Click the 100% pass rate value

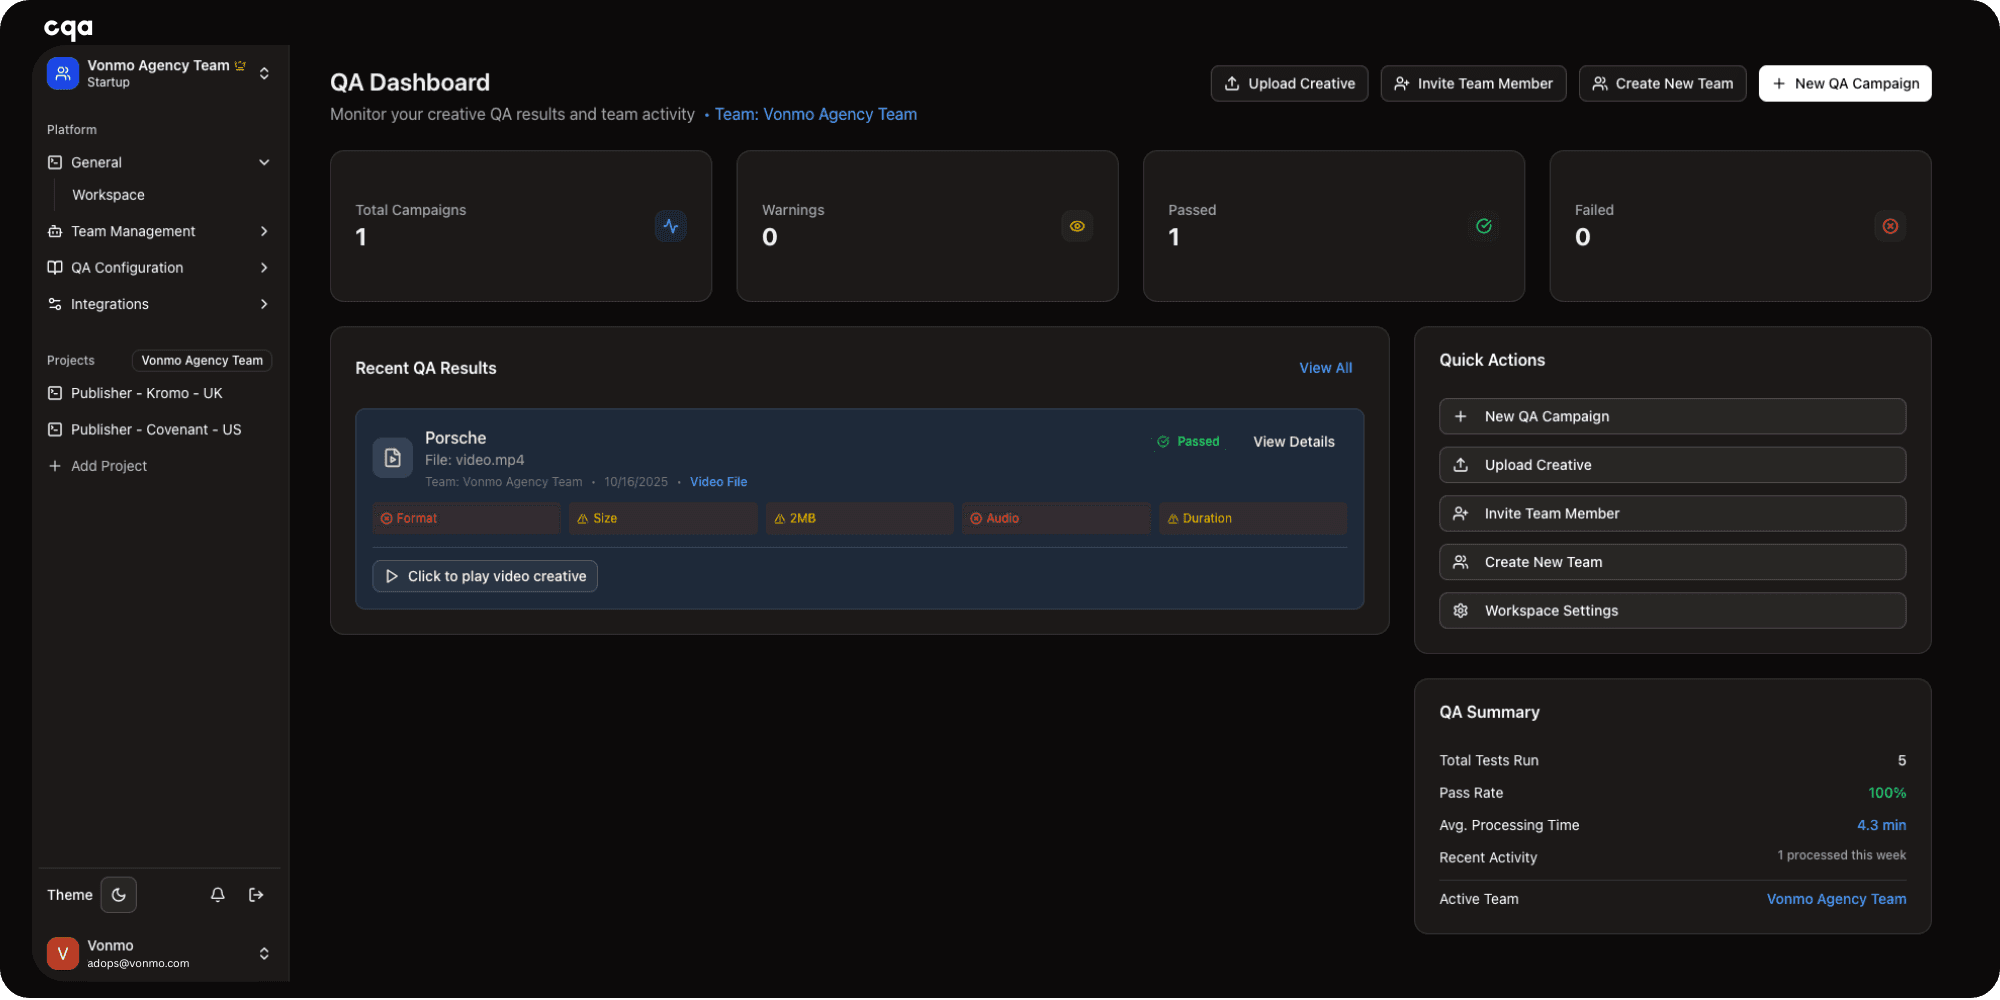pos(1887,793)
